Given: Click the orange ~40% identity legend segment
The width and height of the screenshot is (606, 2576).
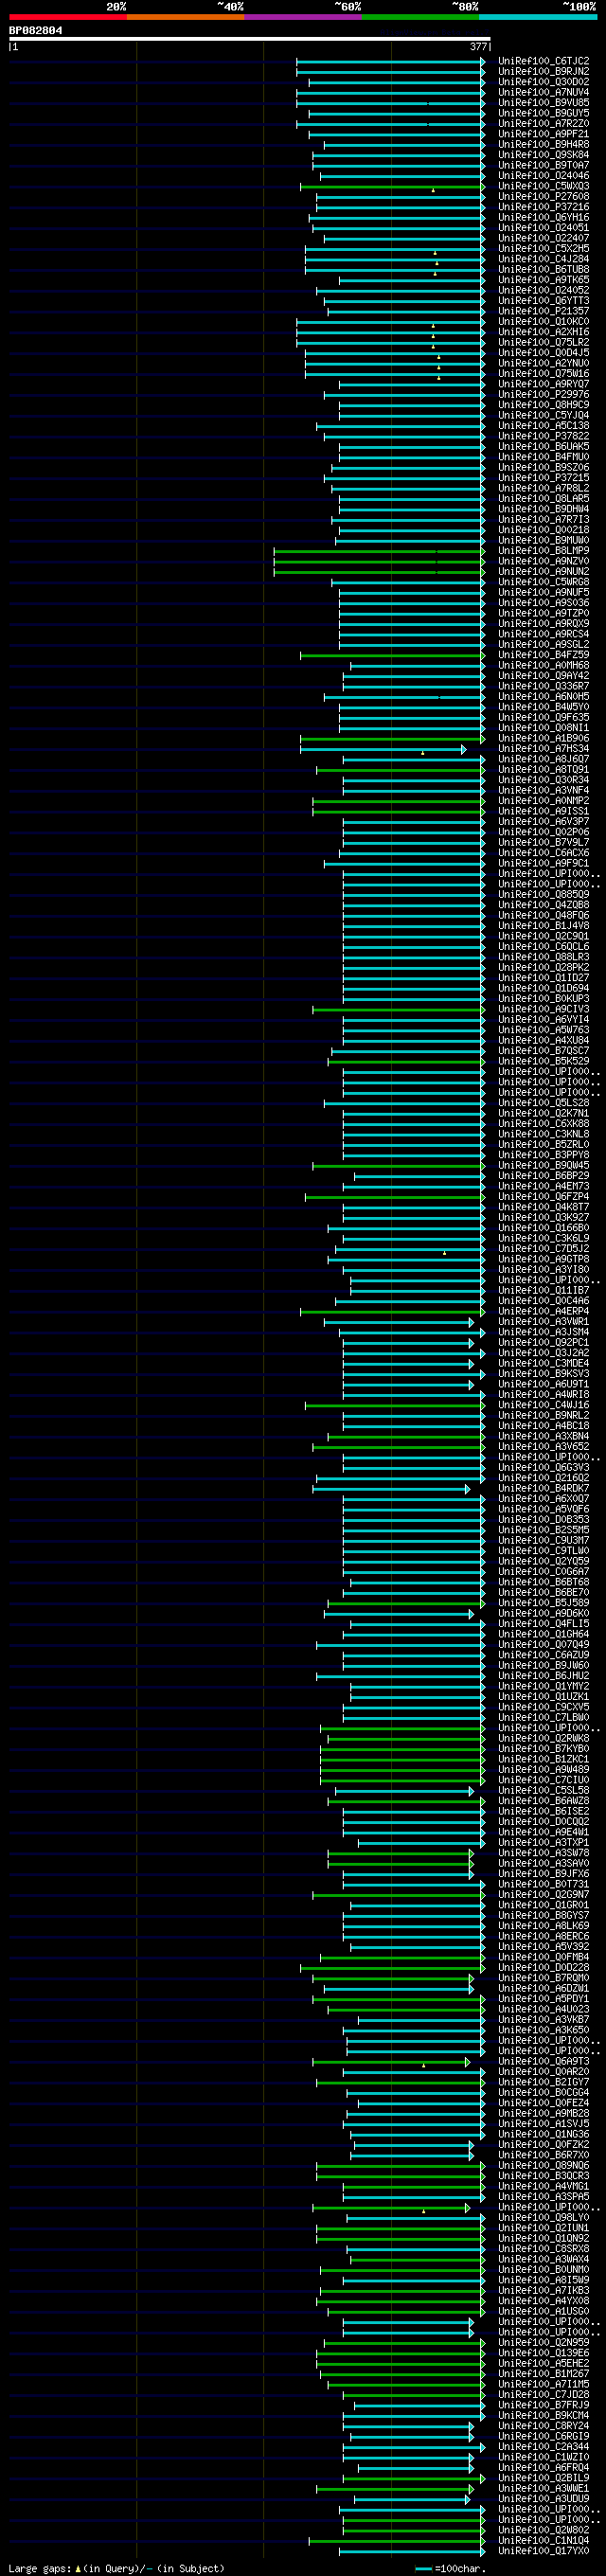Looking at the screenshot, I should (x=185, y=17).
